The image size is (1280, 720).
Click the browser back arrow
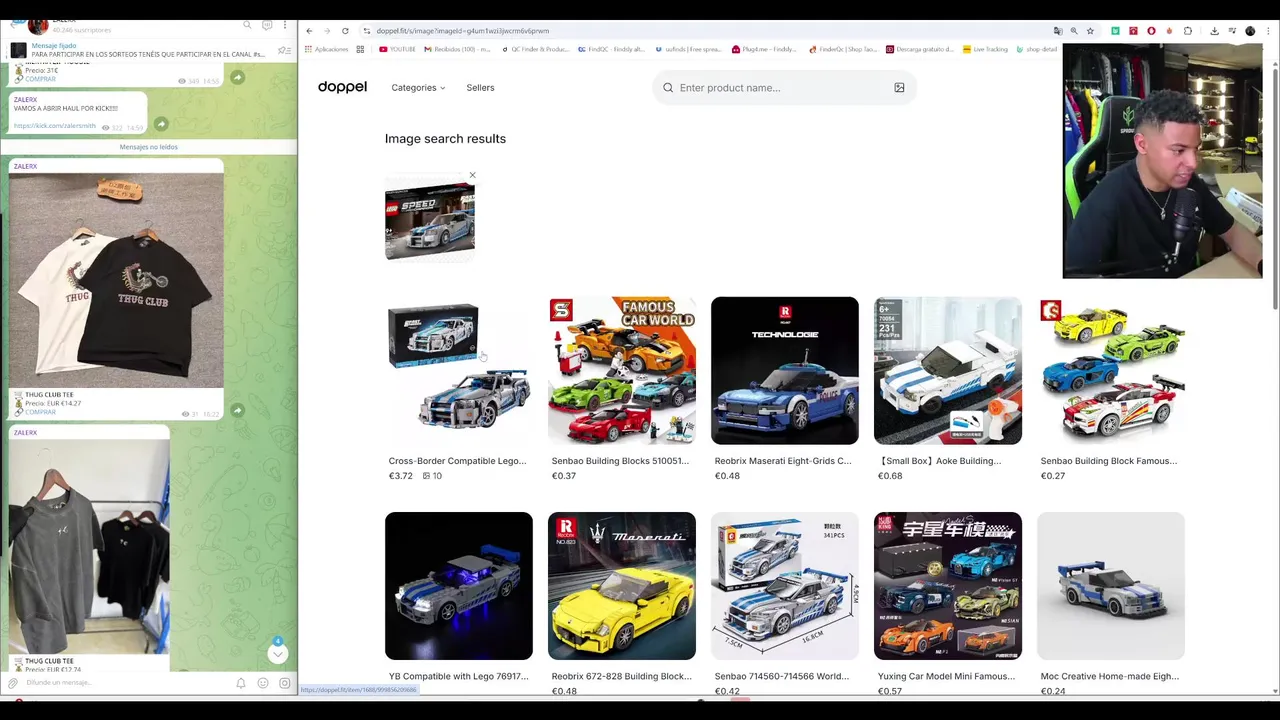pos(309,31)
